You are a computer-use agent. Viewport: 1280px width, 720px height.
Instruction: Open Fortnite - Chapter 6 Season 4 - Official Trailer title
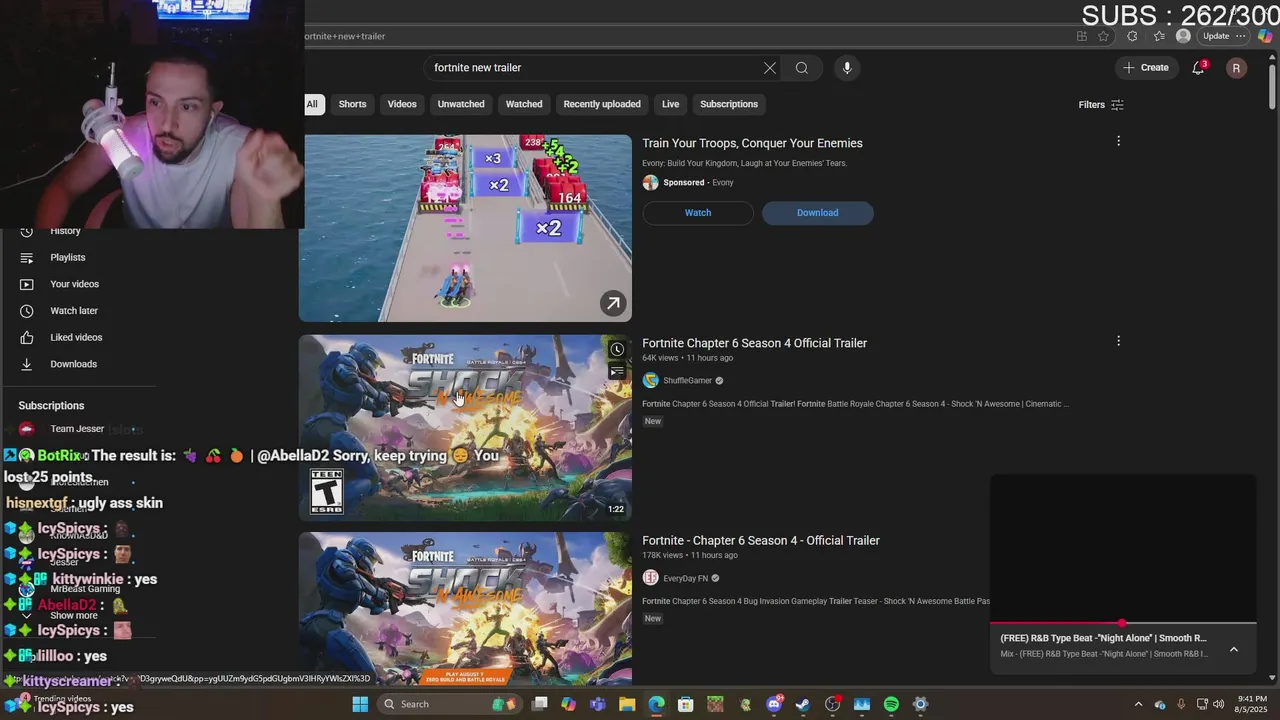click(761, 541)
